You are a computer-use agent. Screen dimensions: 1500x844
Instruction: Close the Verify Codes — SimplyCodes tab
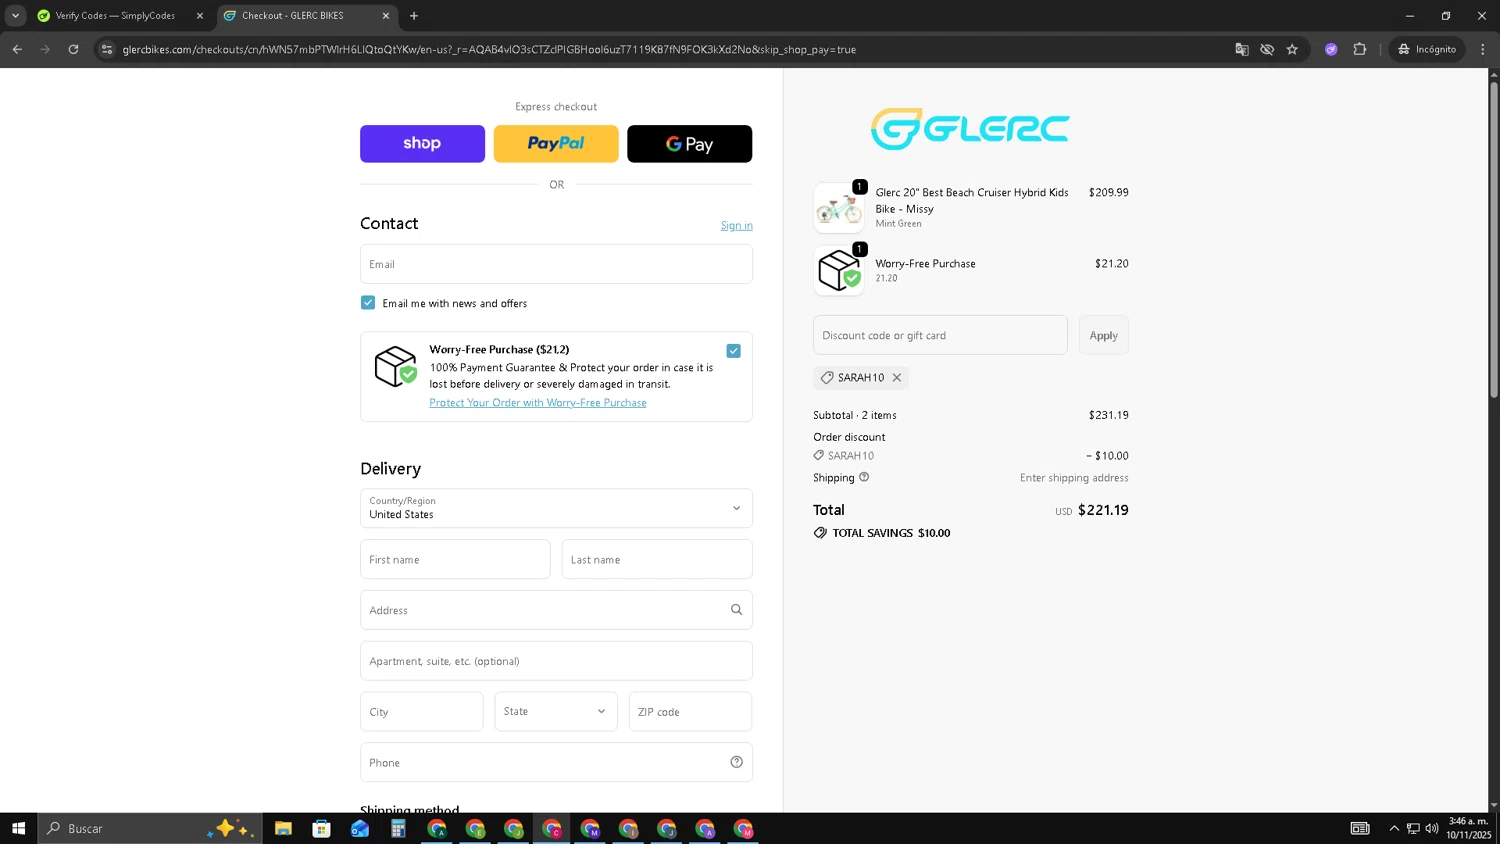pyautogui.click(x=200, y=16)
